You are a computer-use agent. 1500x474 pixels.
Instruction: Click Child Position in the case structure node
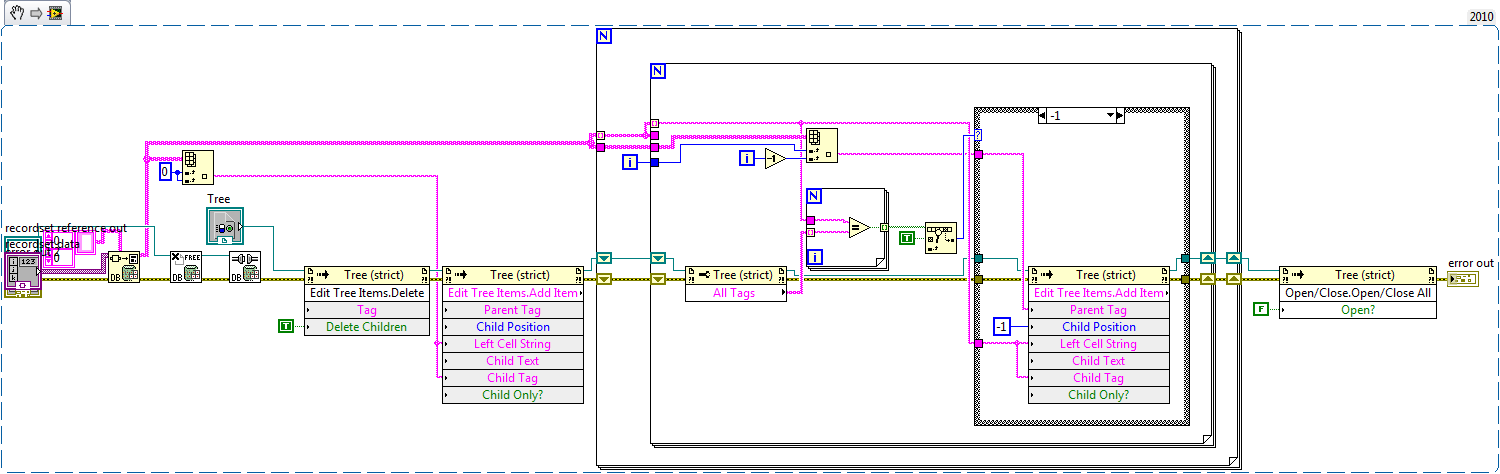click(1099, 326)
